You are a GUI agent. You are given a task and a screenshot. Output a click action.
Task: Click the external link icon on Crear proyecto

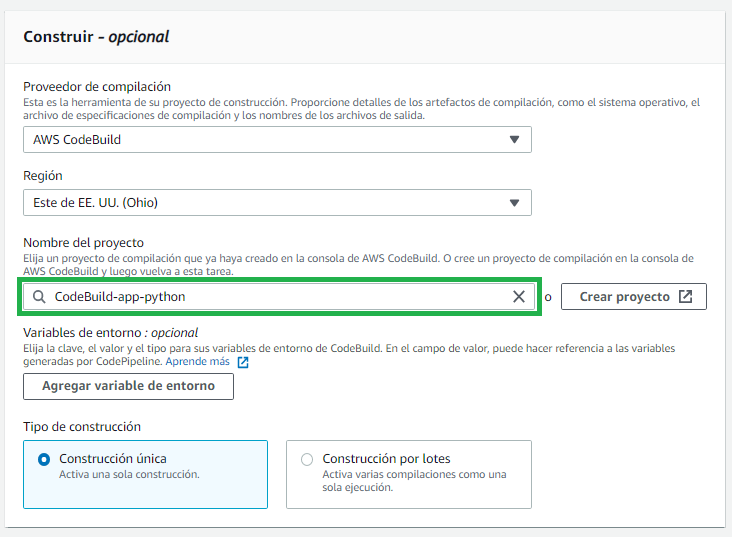point(685,297)
